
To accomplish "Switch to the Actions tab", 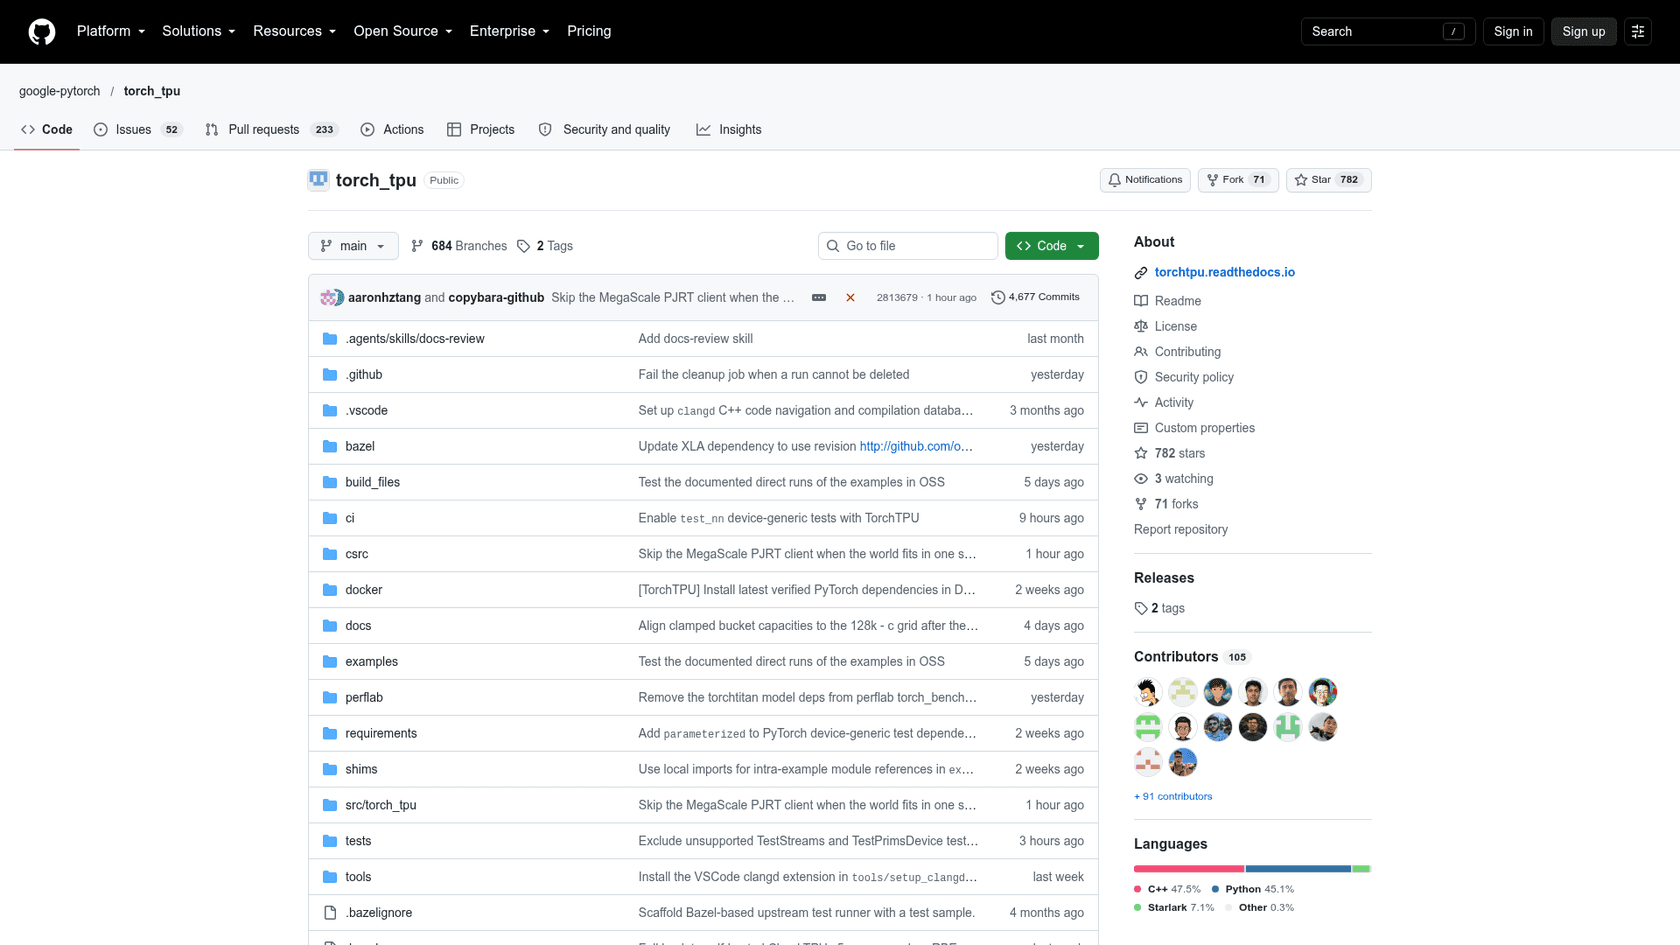I will click(x=392, y=130).
